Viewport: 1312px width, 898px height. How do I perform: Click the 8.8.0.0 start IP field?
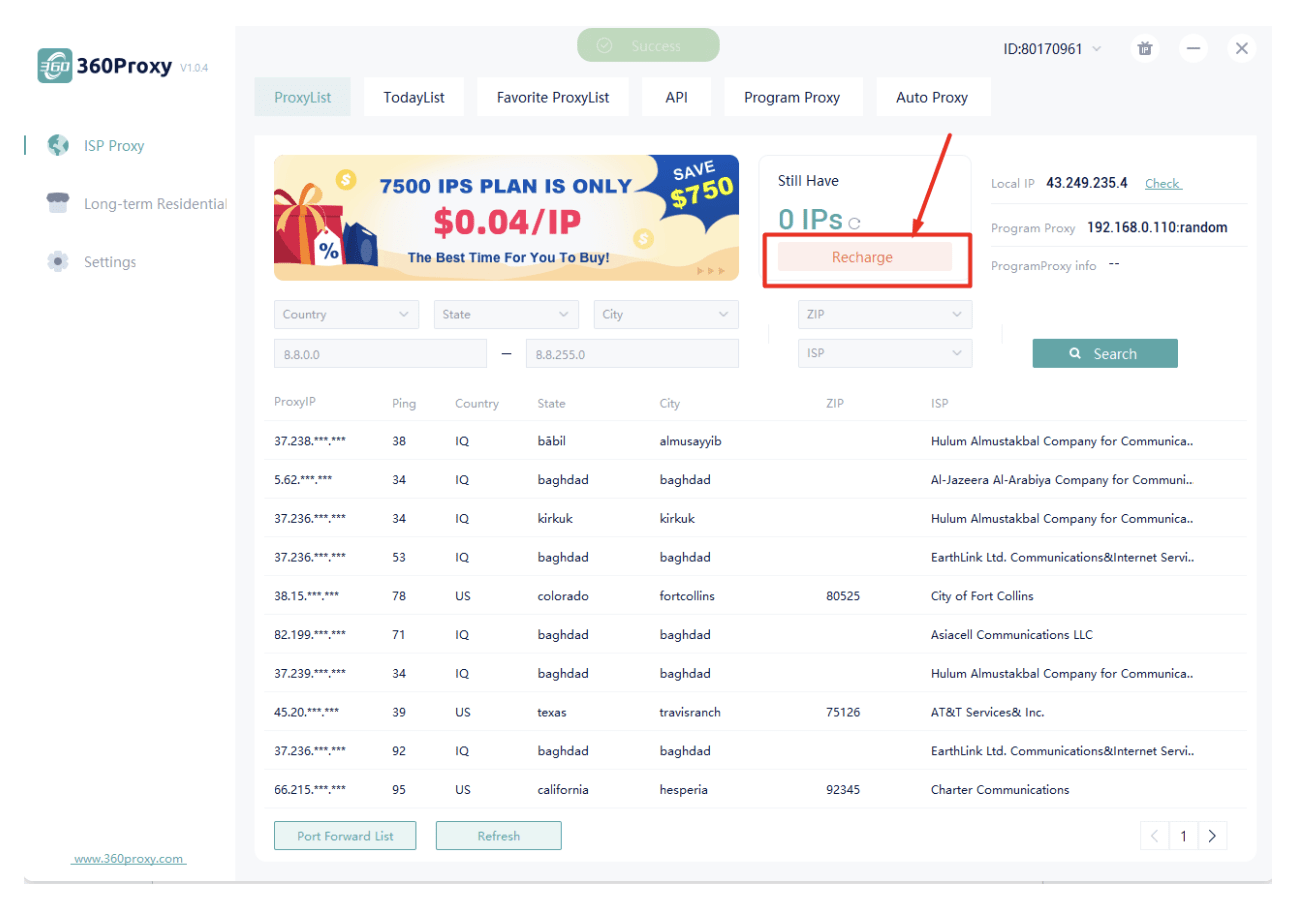[x=380, y=354]
